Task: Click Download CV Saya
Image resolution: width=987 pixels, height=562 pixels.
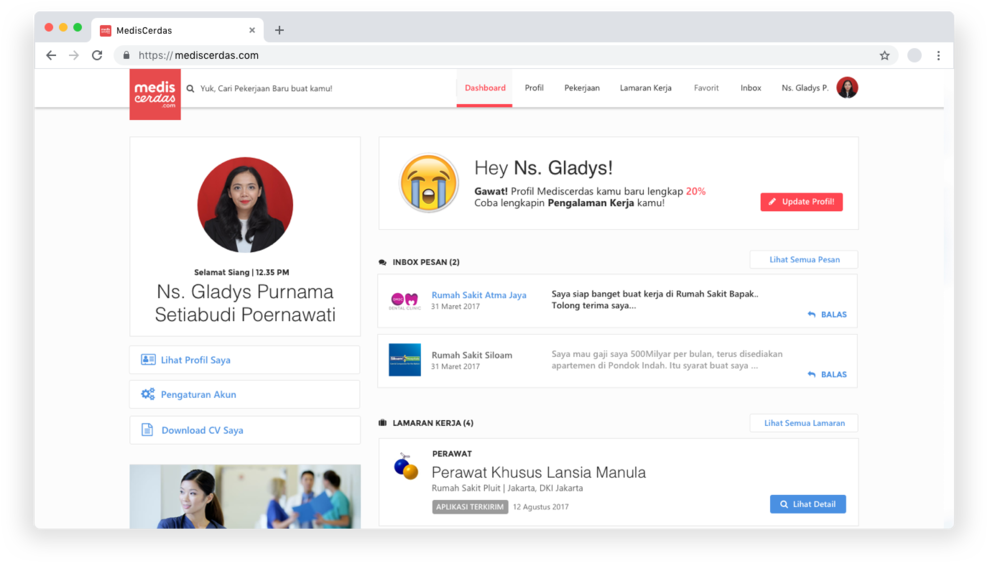Action: (202, 430)
